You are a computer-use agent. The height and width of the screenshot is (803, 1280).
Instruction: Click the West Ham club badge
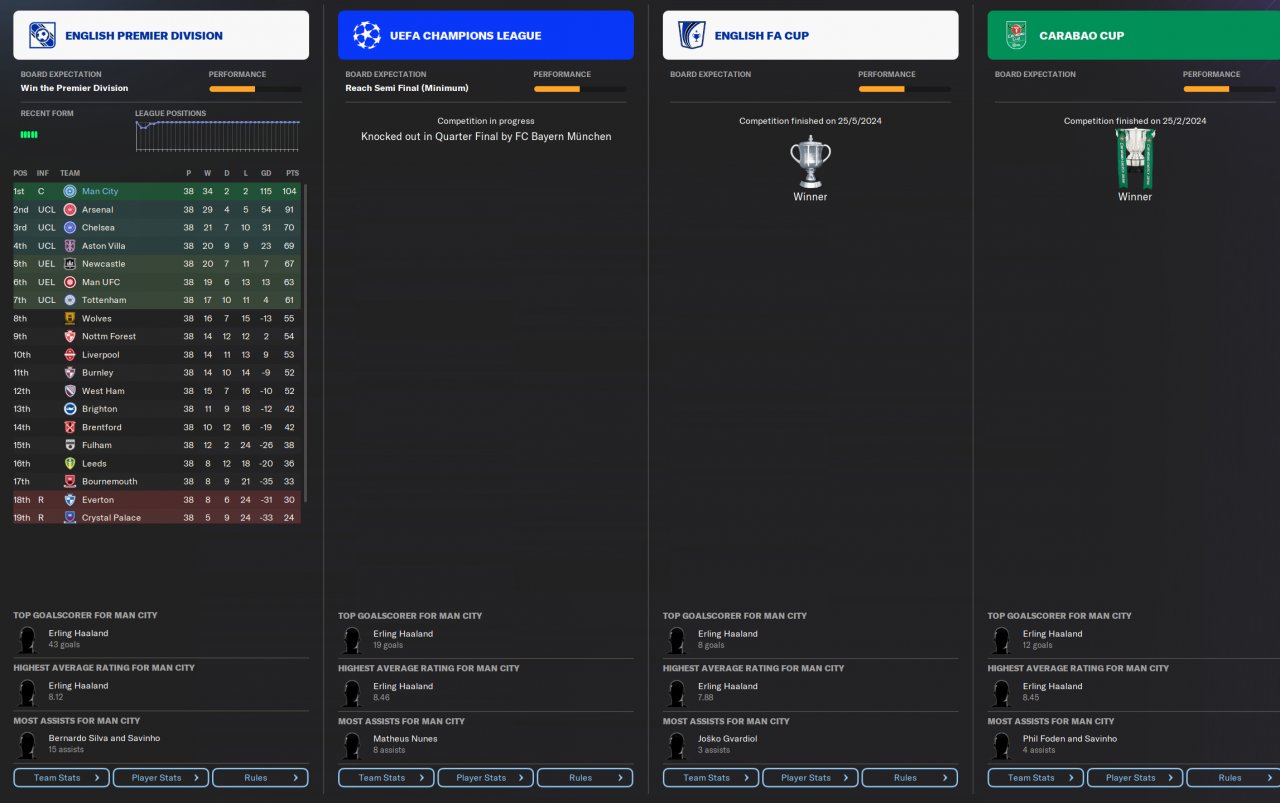click(70, 391)
